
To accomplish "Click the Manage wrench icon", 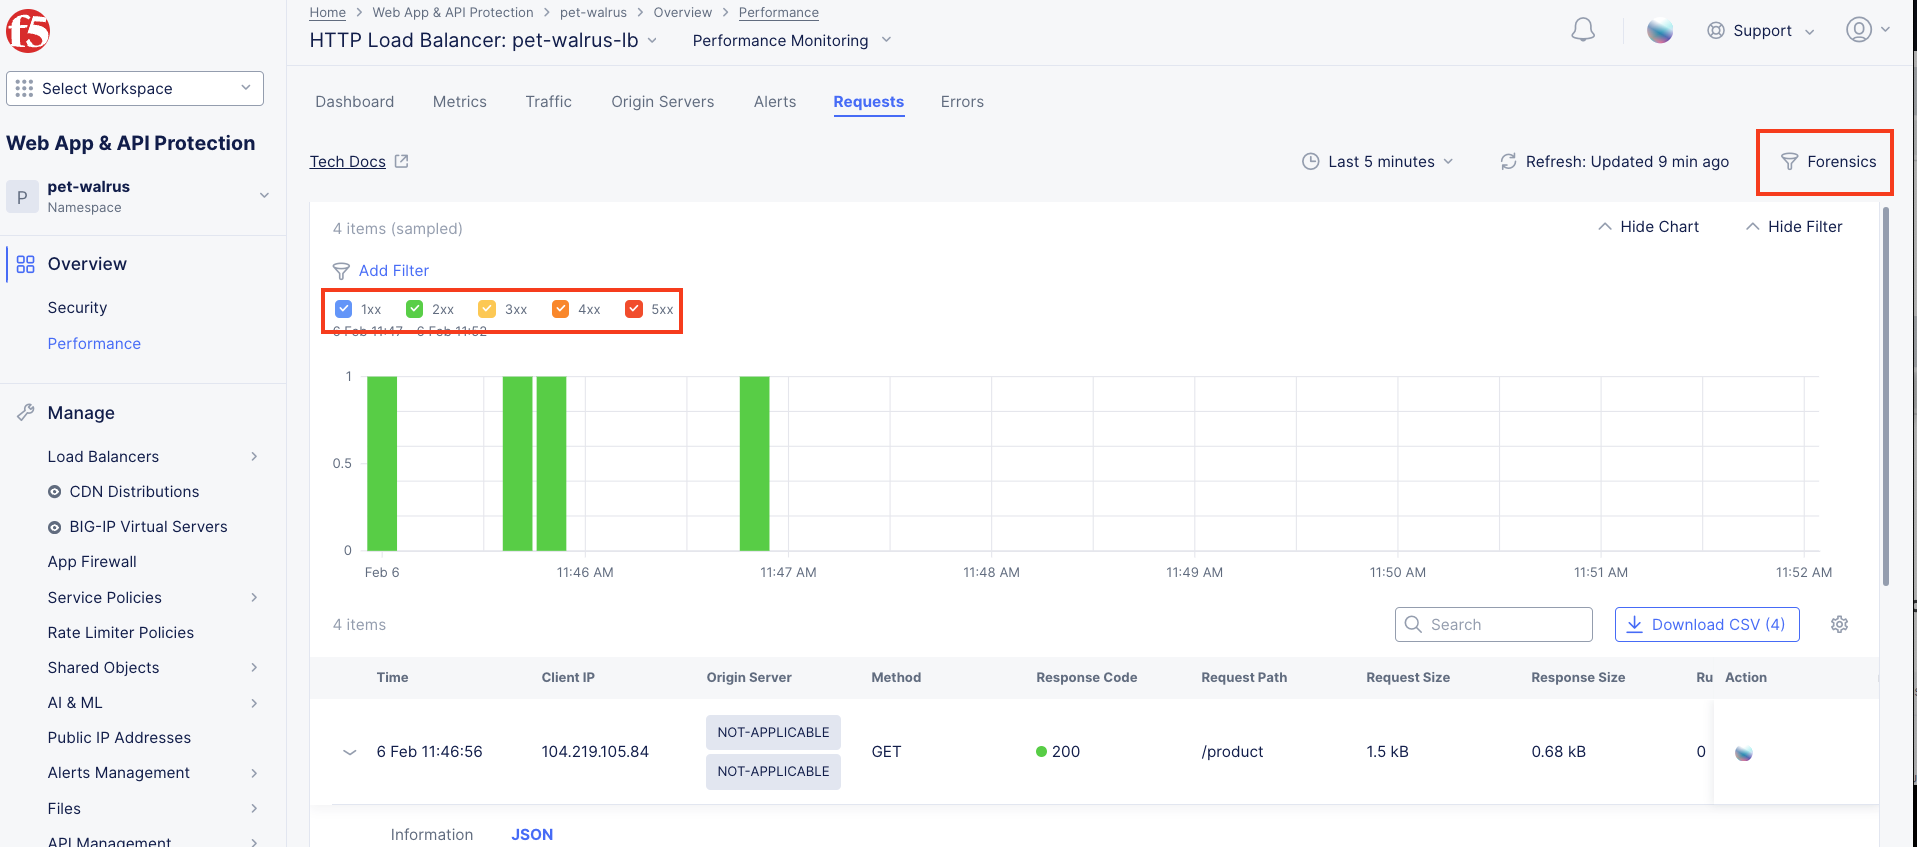I will coord(26,413).
